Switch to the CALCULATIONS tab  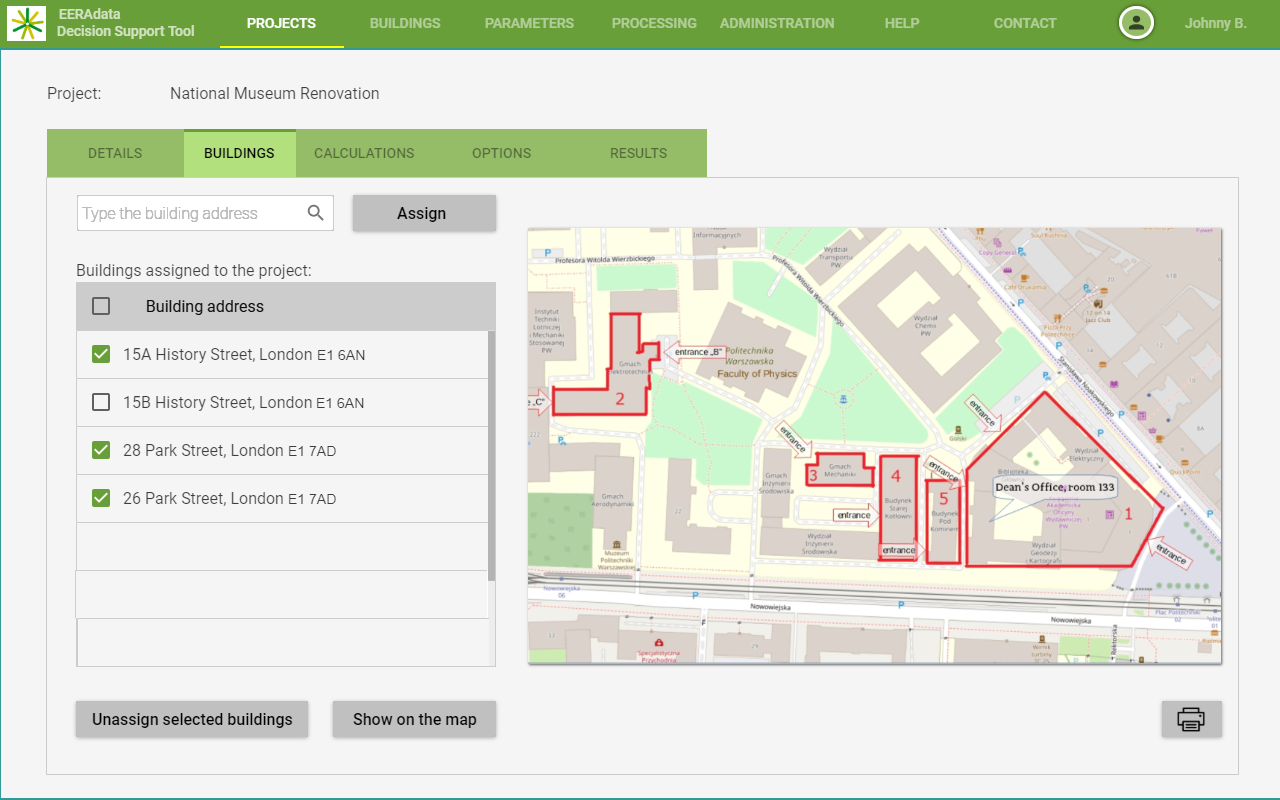point(364,153)
